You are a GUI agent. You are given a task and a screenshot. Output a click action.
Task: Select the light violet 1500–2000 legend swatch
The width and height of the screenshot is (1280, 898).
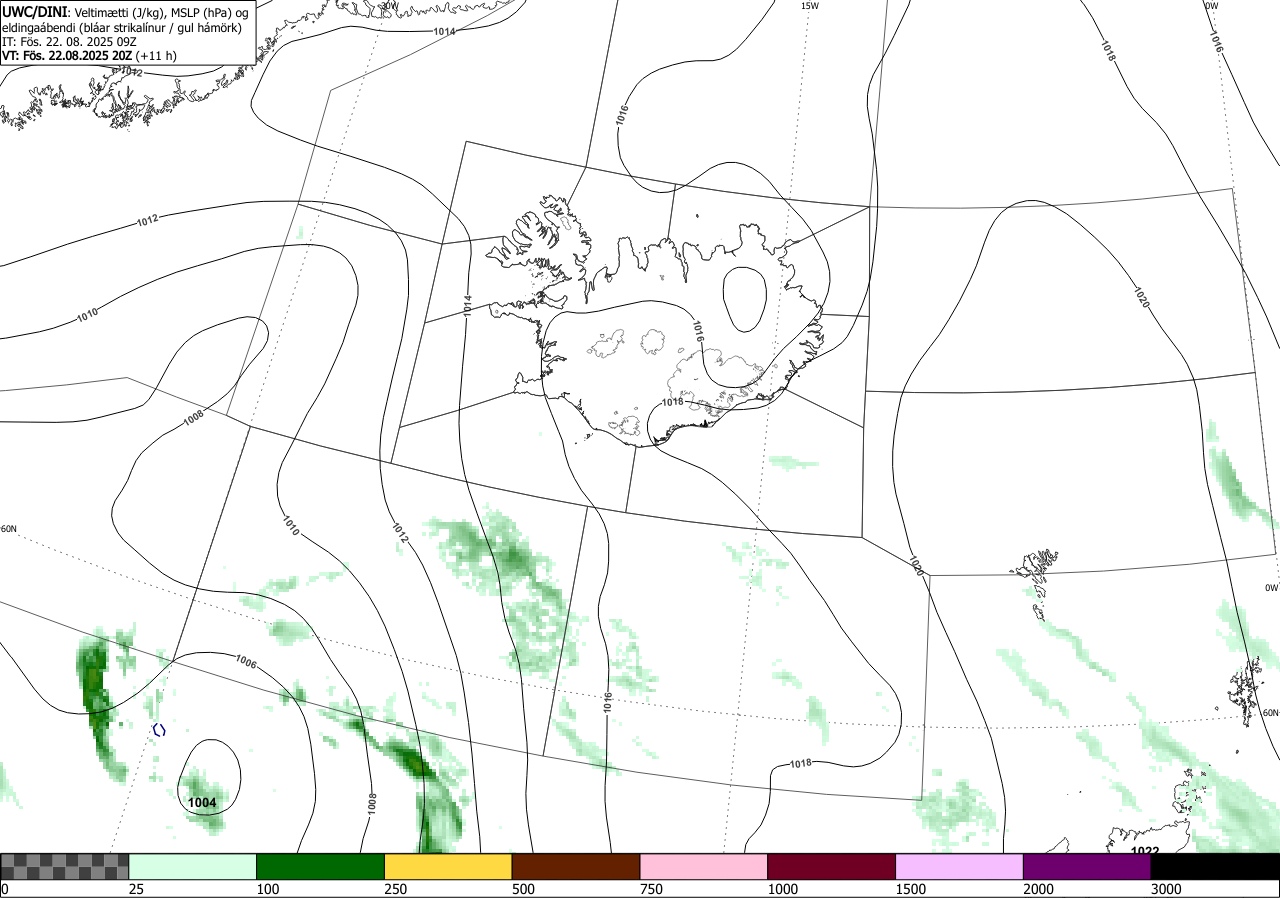[x=960, y=866]
